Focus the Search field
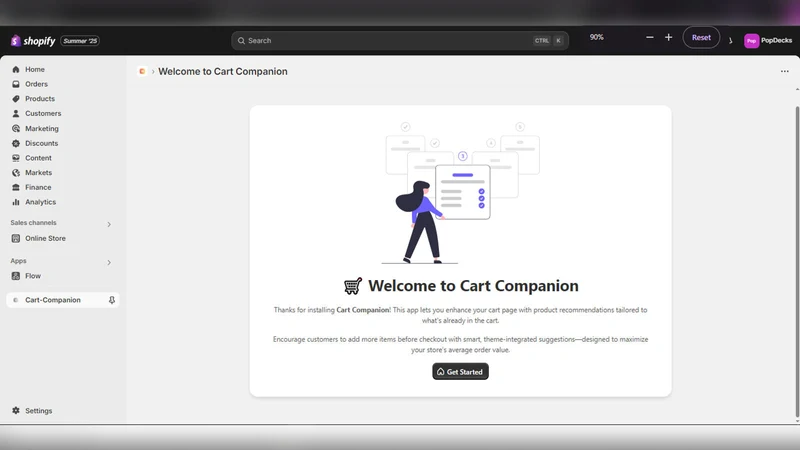 click(400, 40)
